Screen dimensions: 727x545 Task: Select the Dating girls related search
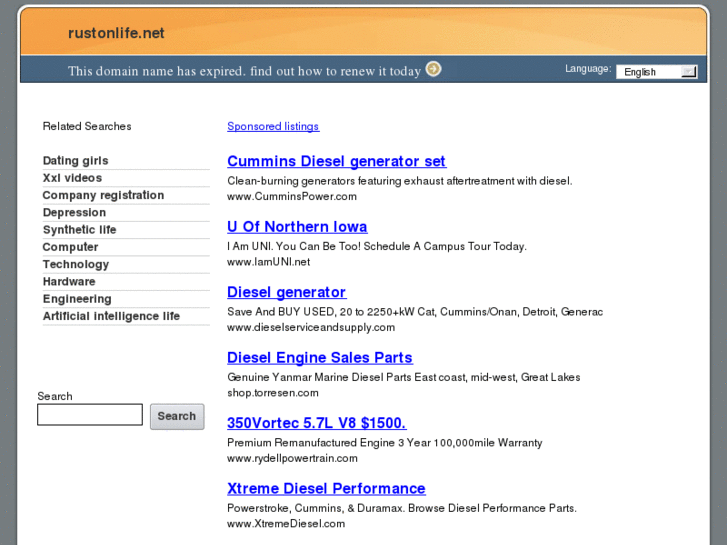(x=76, y=160)
